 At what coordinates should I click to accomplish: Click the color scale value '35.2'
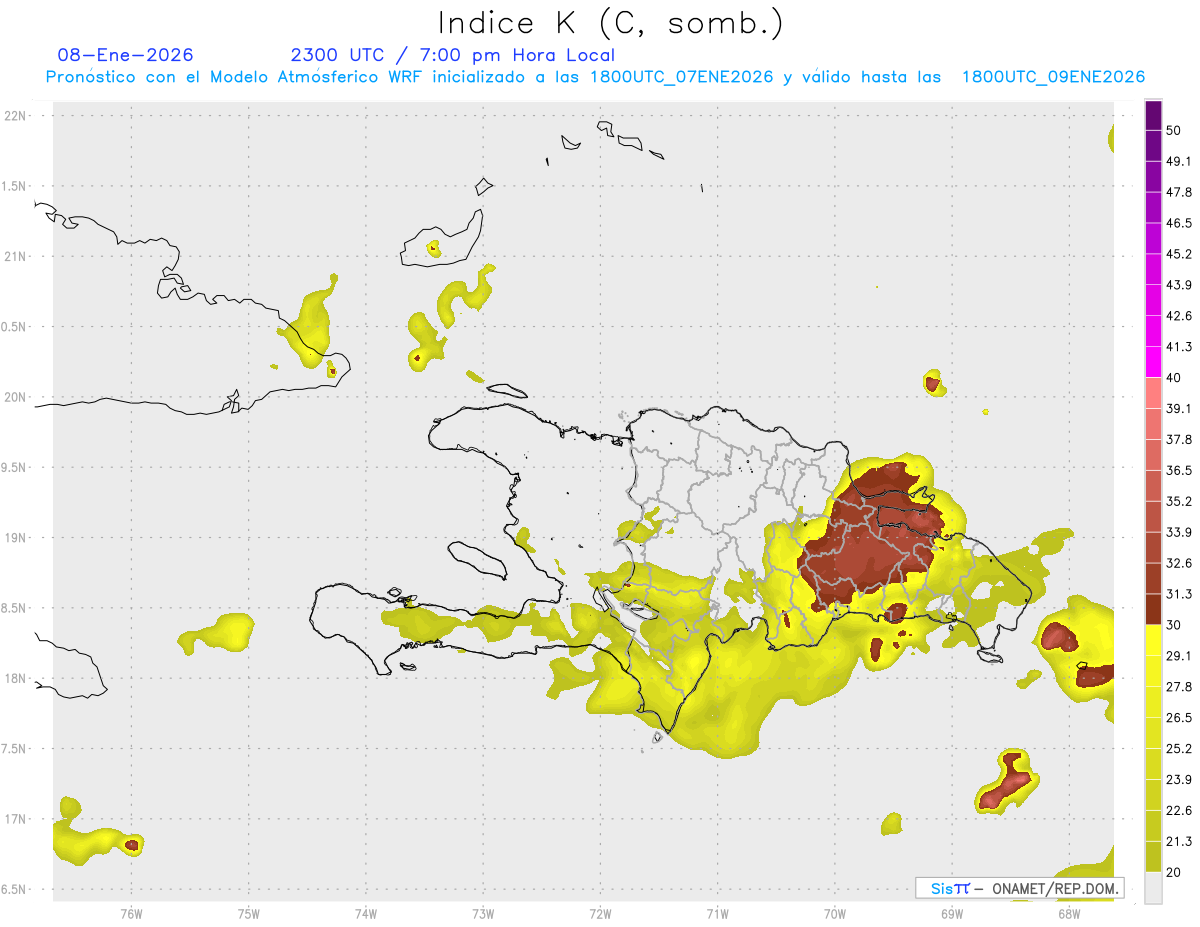(1178, 502)
